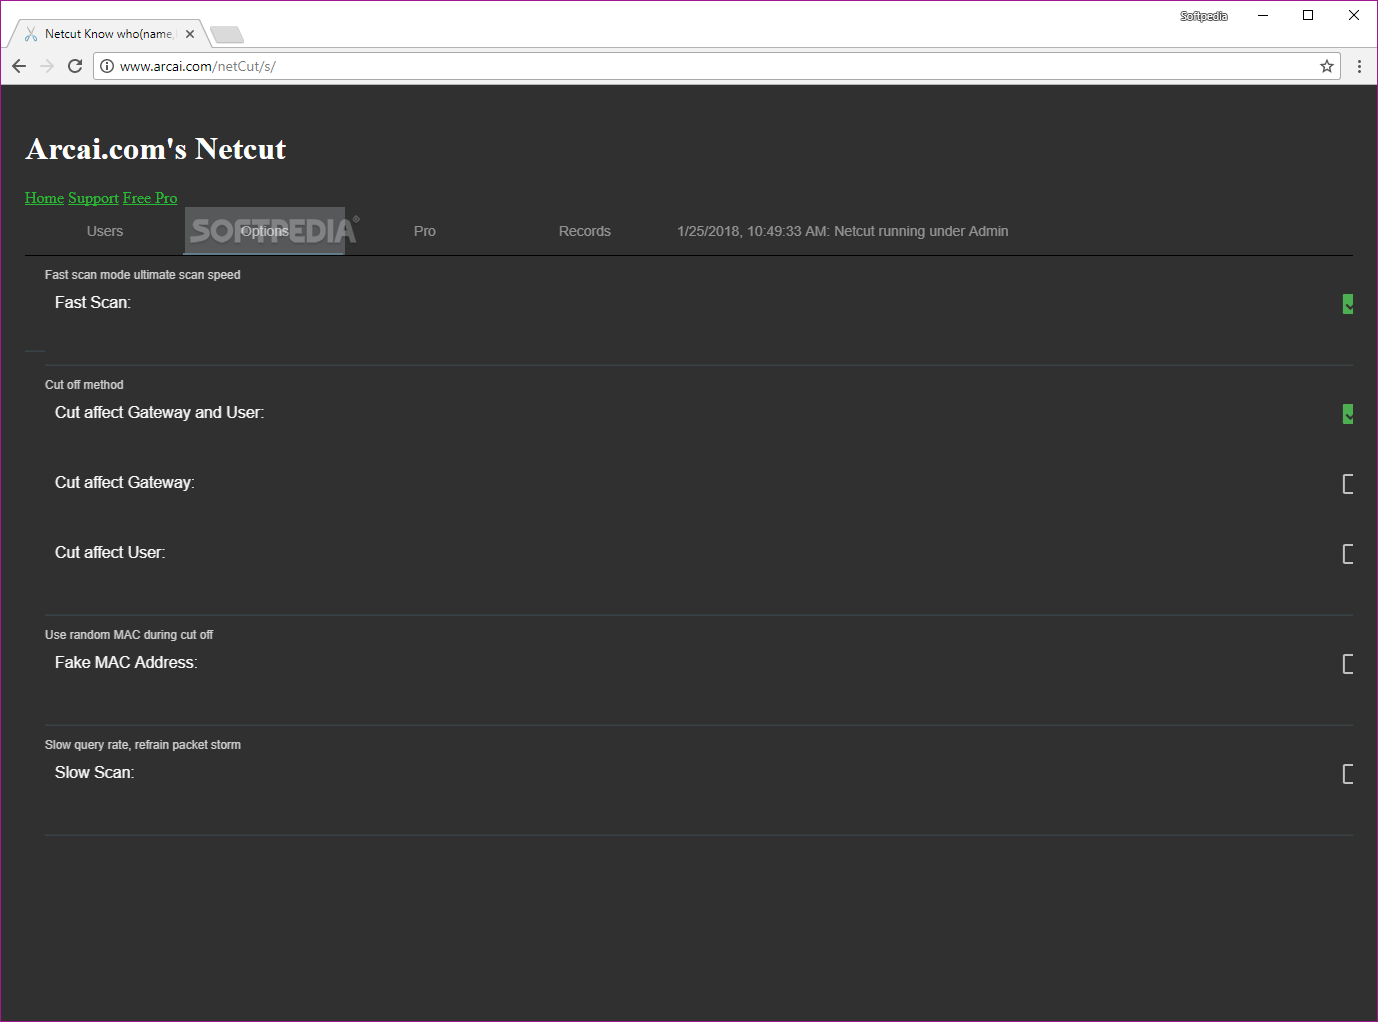This screenshot has height=1022, width=1378.
Task: Open the Free Pro link
Action: (x=150, y=198)
